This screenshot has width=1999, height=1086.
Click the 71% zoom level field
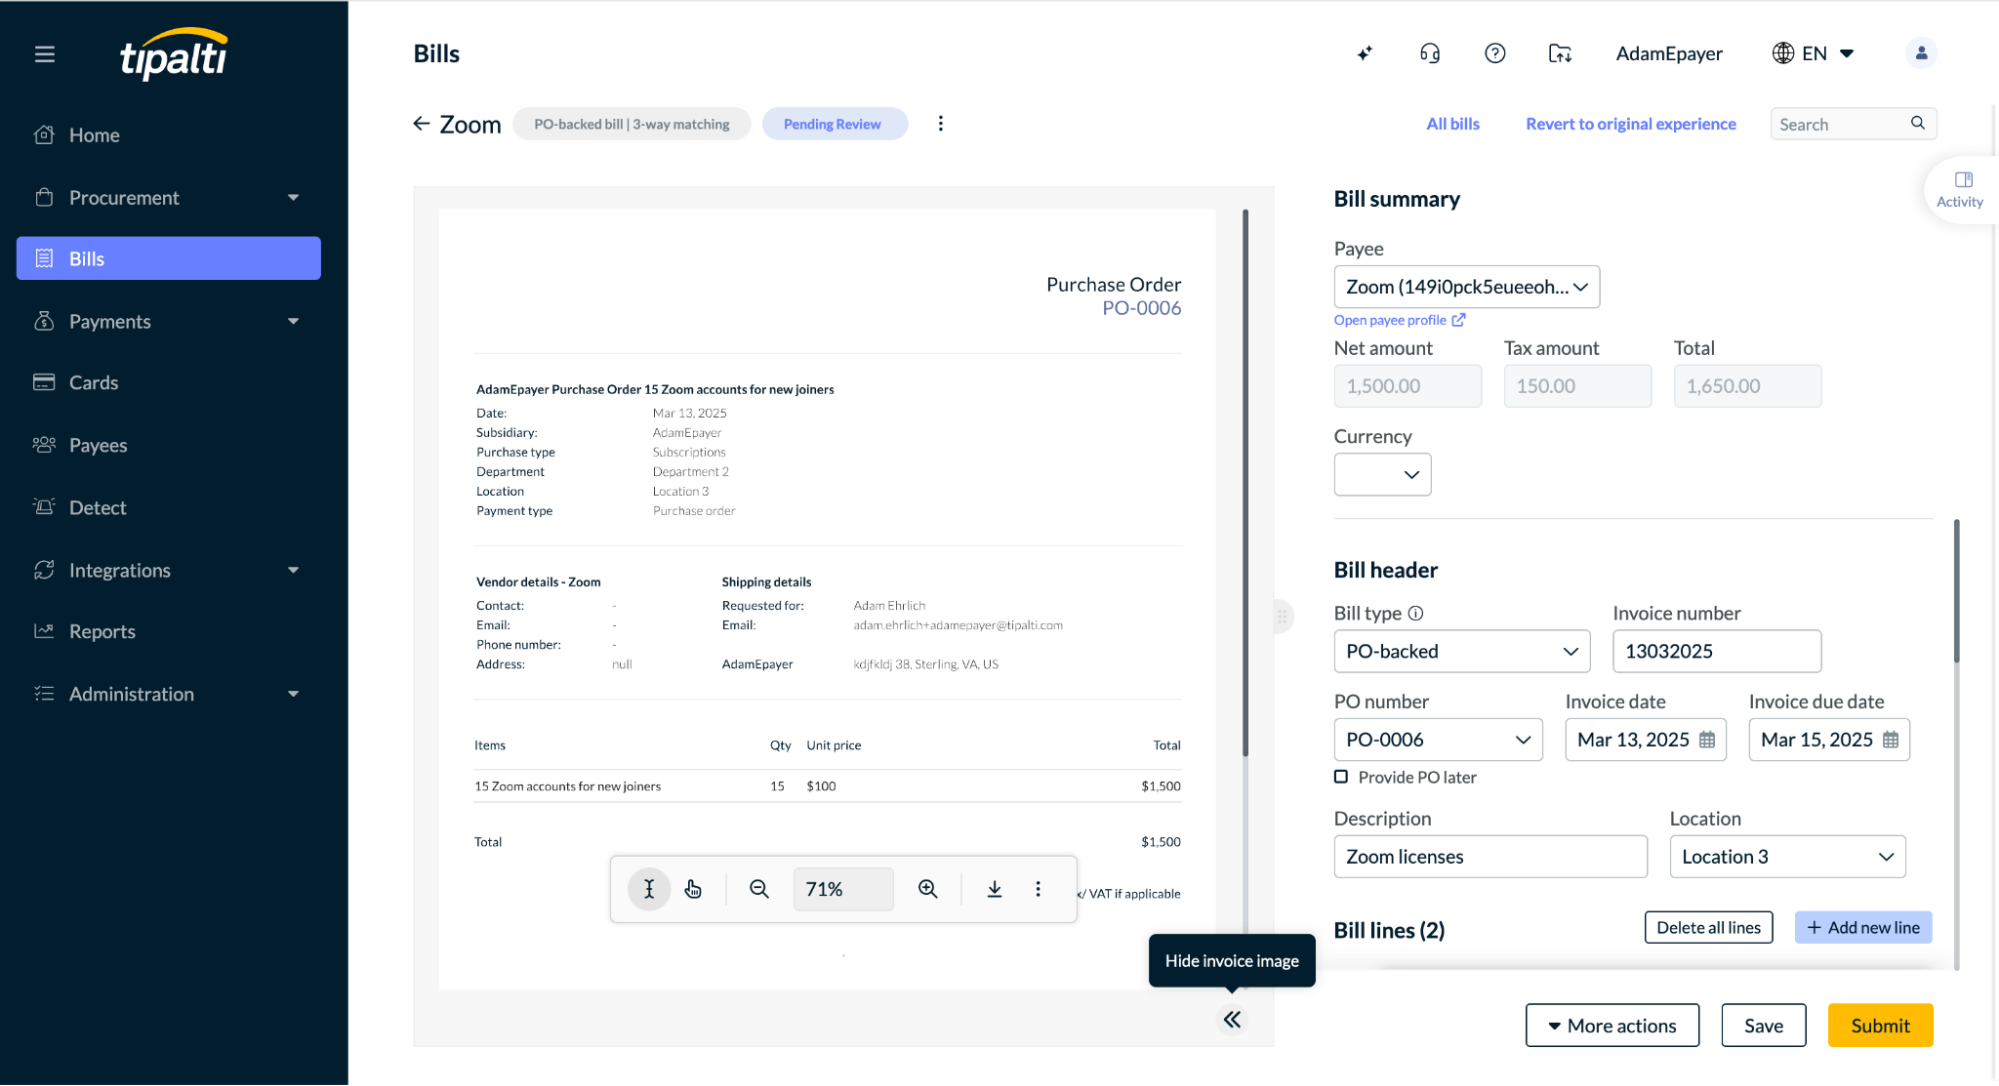(x=842, y=889)
